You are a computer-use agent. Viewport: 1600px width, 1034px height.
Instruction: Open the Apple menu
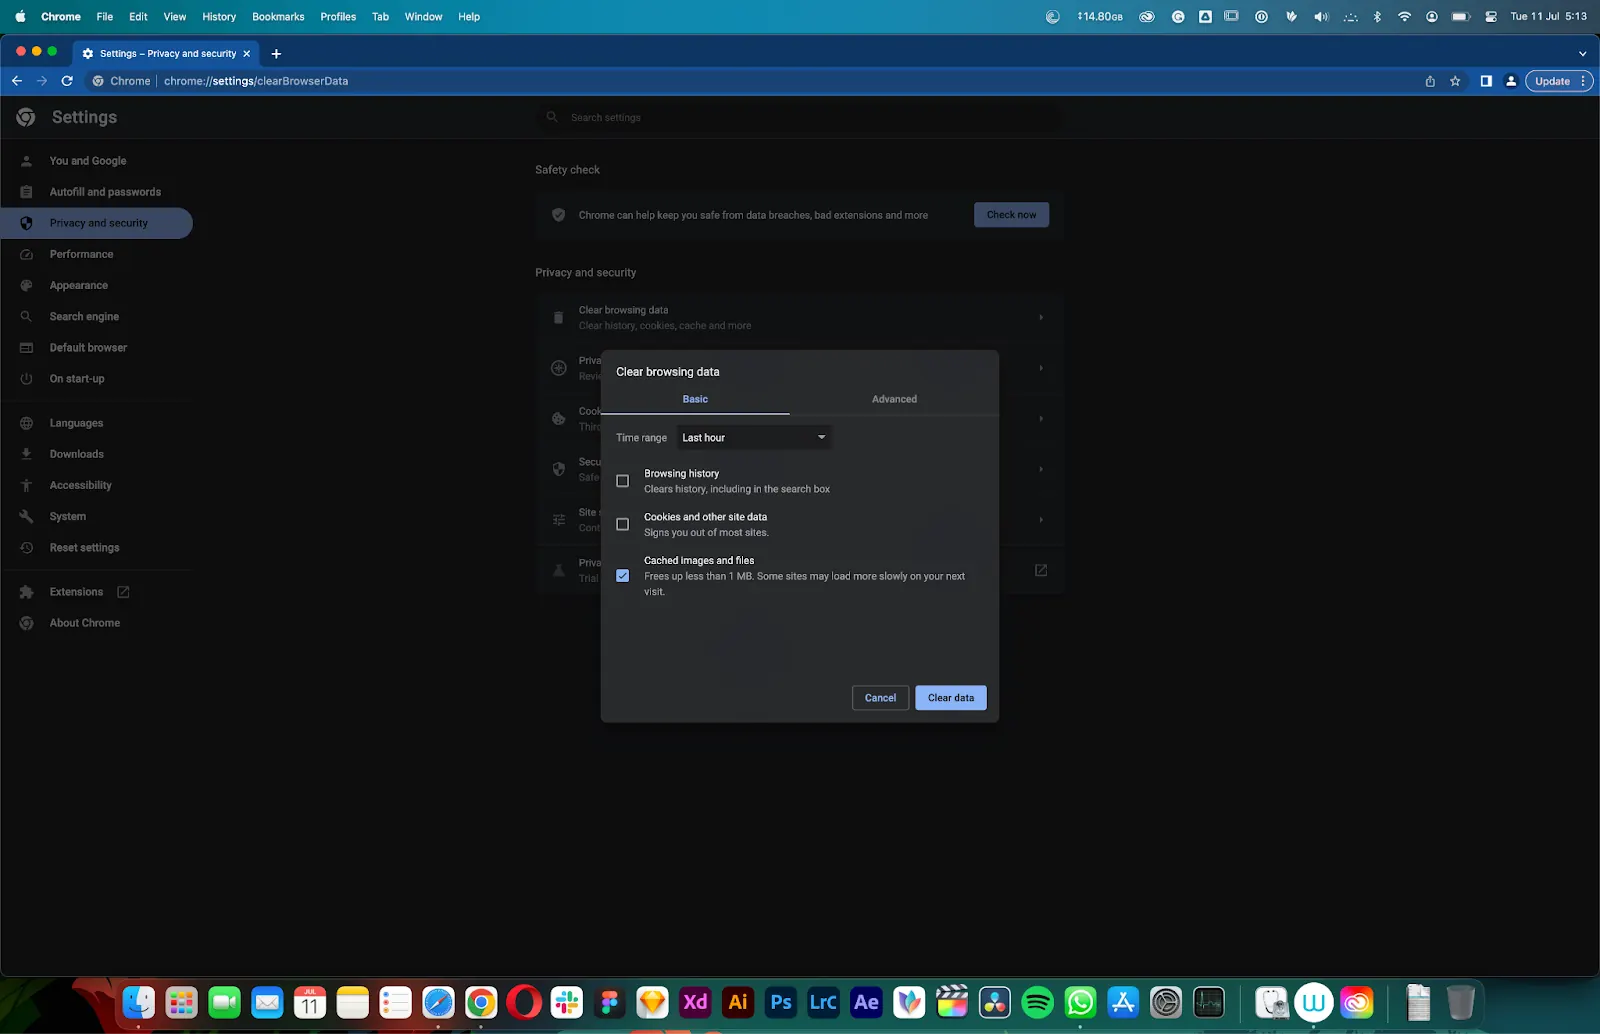(x=20, y=16)
